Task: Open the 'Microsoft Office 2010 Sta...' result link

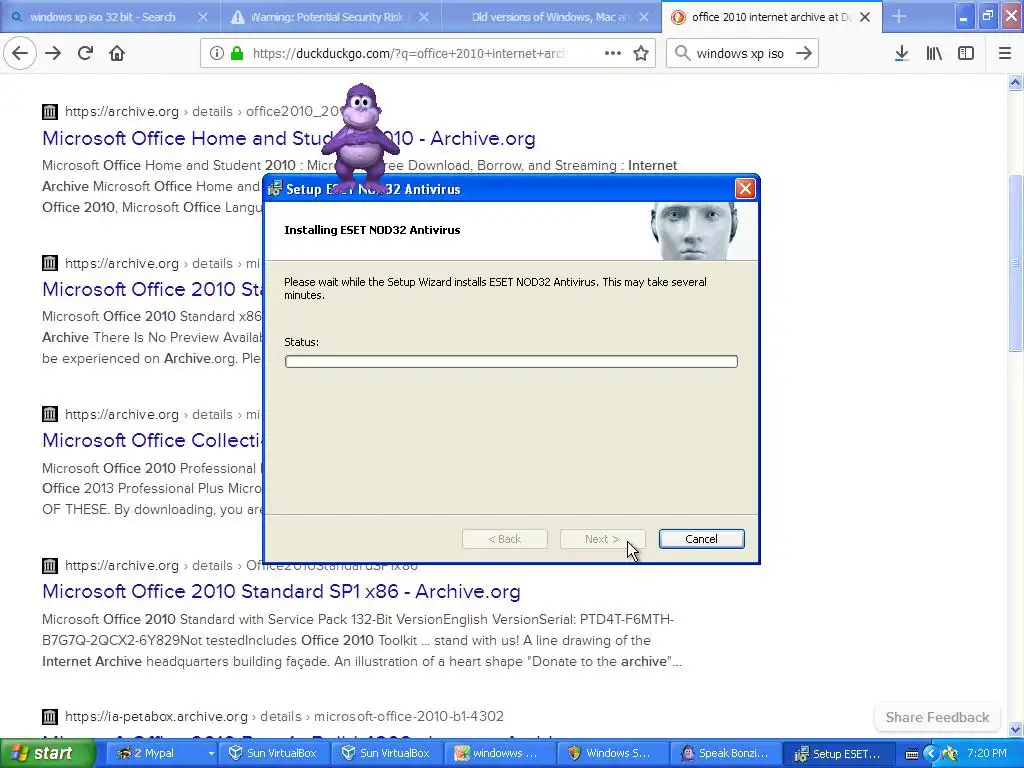Action: 152,289
